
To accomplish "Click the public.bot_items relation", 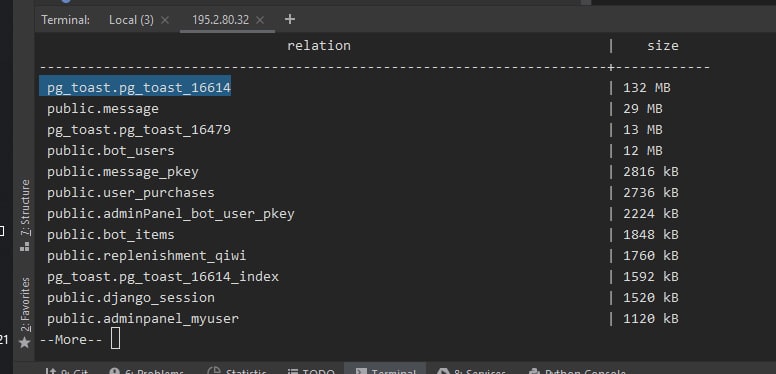I will coord(111,234).
